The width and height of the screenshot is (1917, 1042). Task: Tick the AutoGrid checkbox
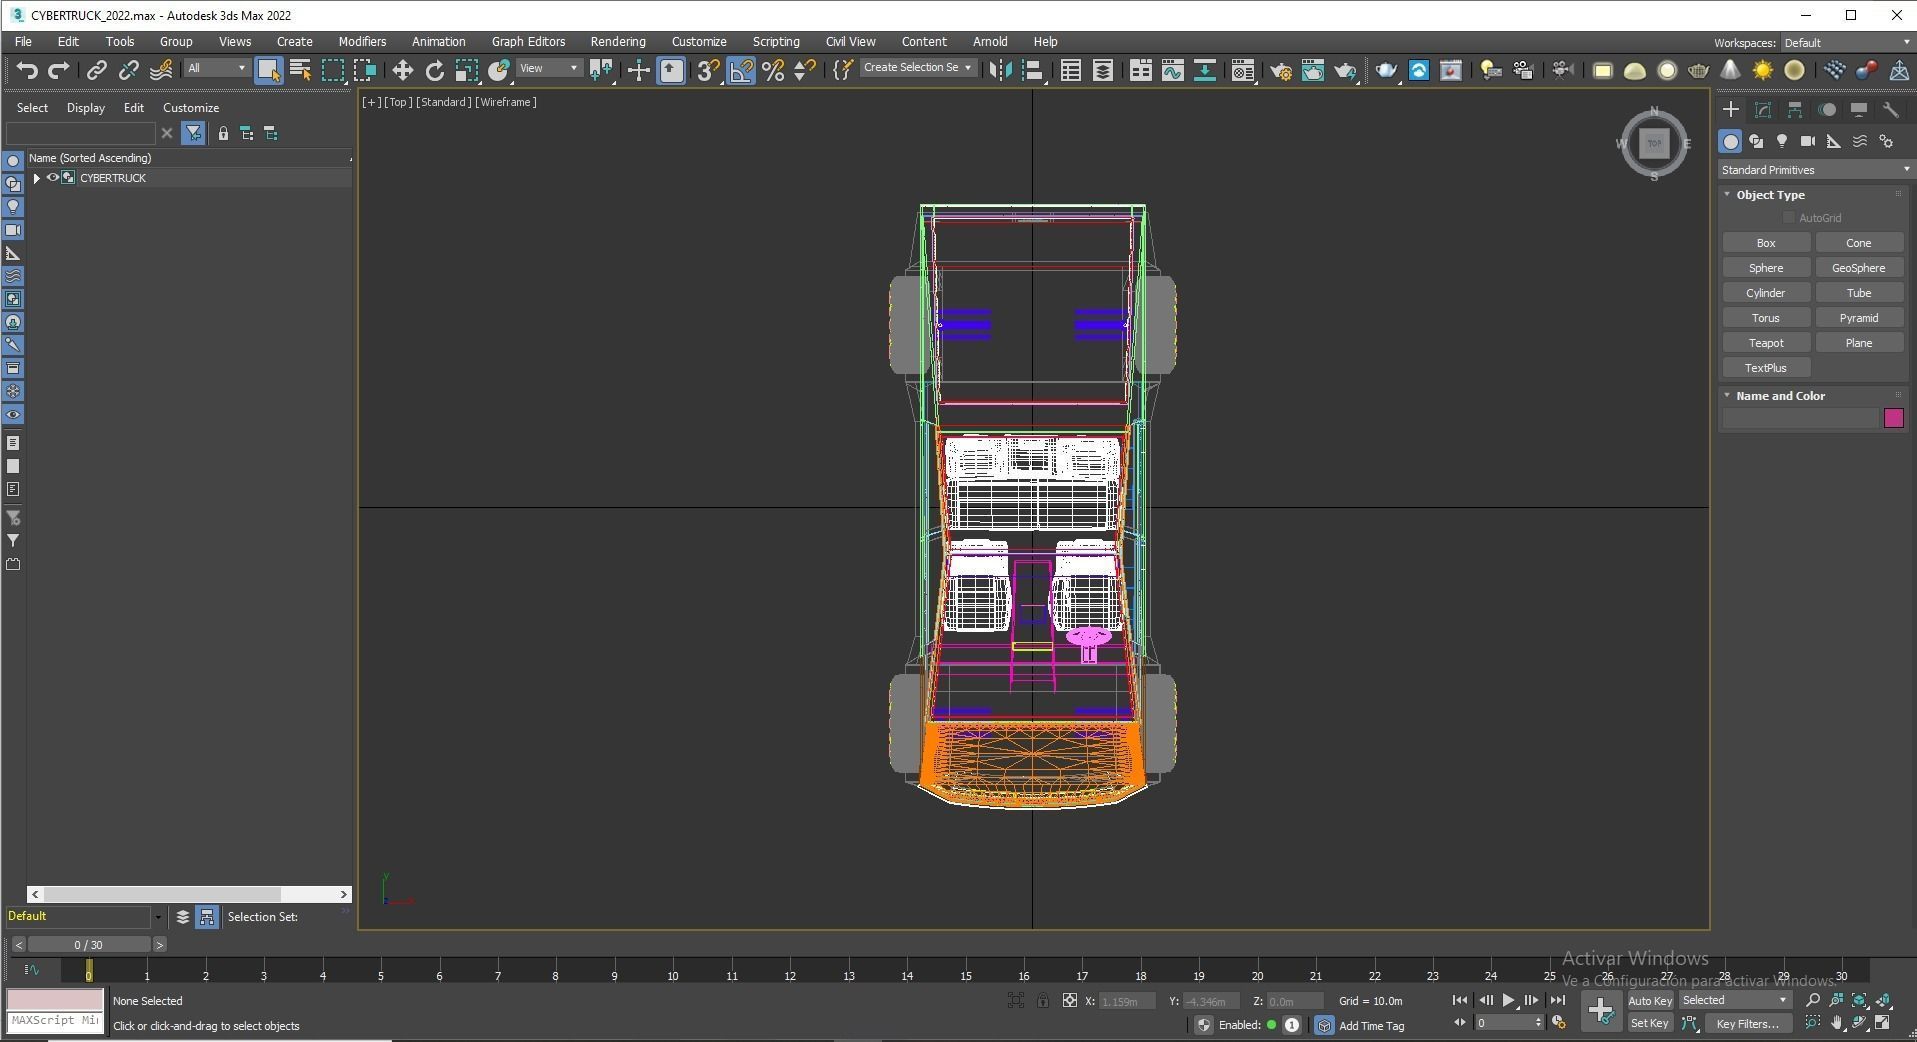tap(1789, 218)
